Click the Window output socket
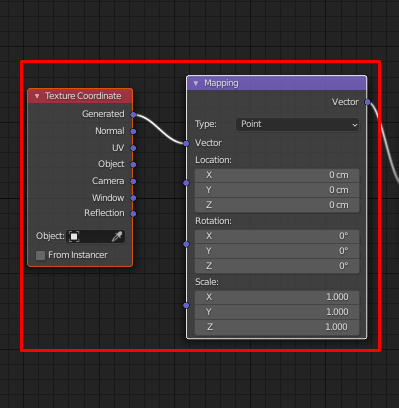 [x=133, y=198]
